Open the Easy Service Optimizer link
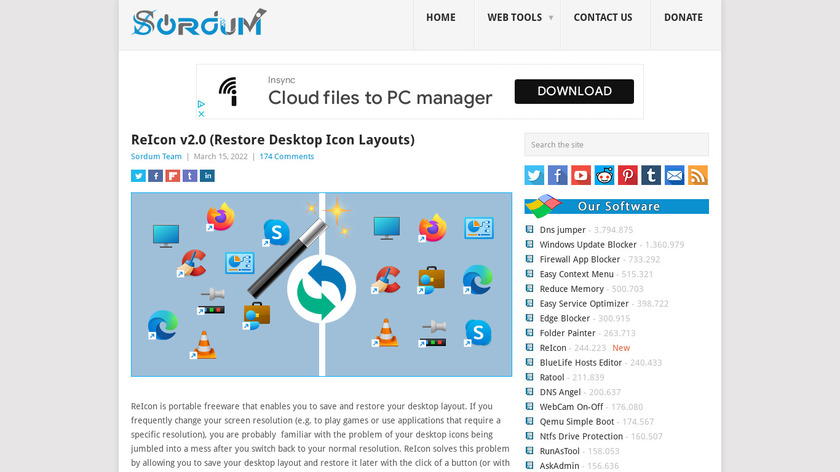 [584, 303]
